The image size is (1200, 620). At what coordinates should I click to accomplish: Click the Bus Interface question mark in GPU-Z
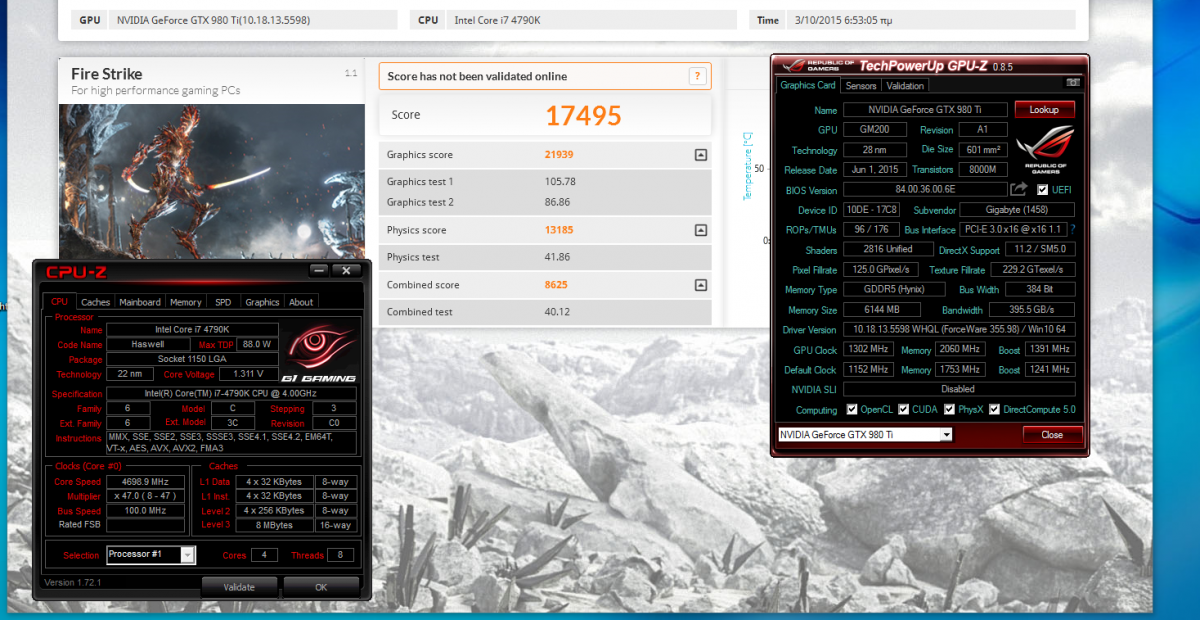click(1073, 229)
